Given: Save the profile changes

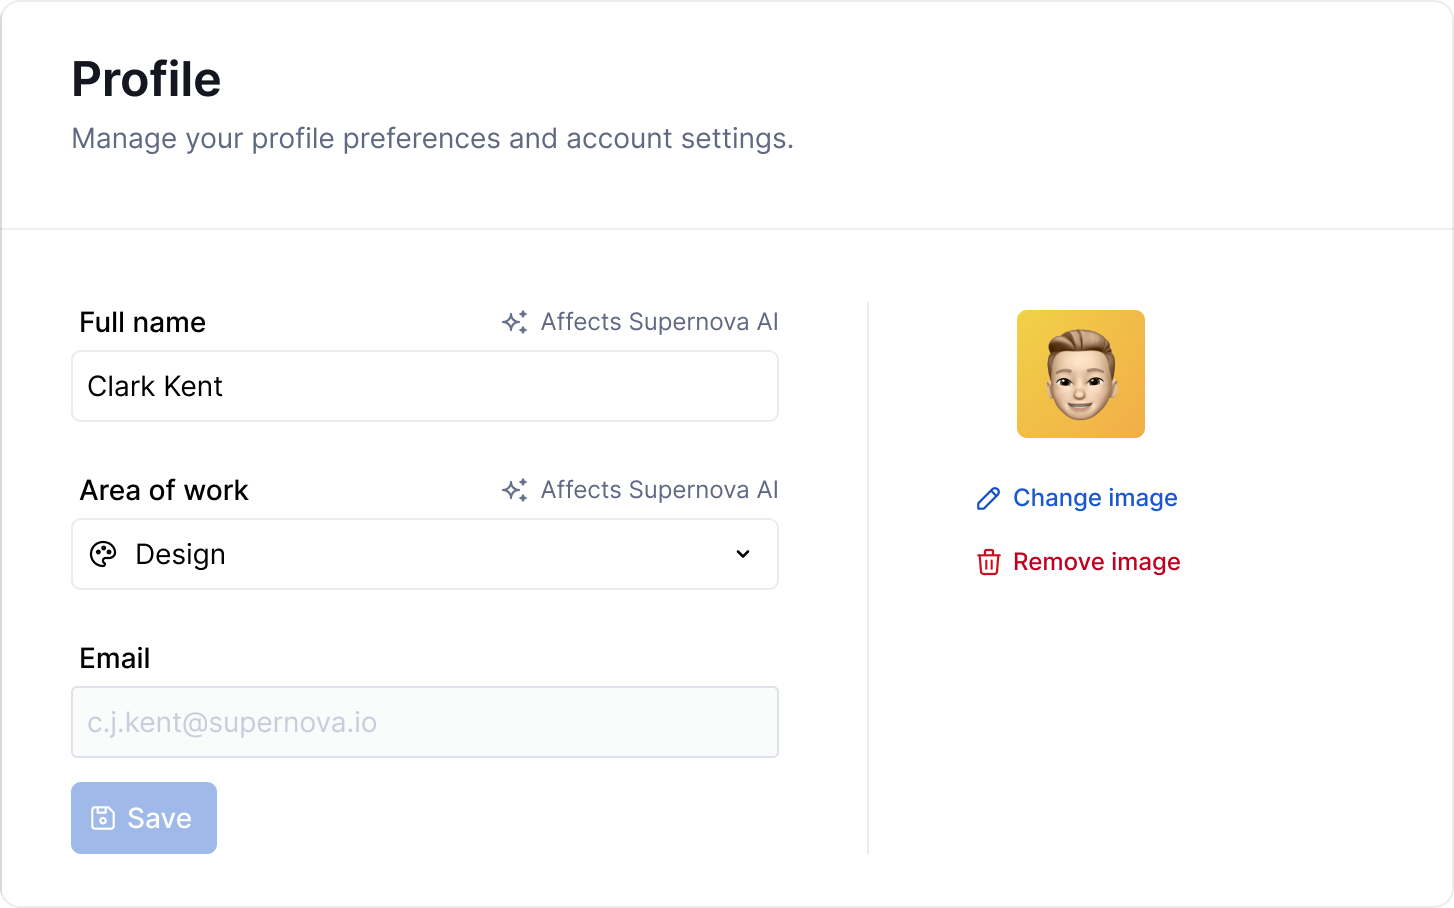Looking at the screenshot, I should click(144, 817).
